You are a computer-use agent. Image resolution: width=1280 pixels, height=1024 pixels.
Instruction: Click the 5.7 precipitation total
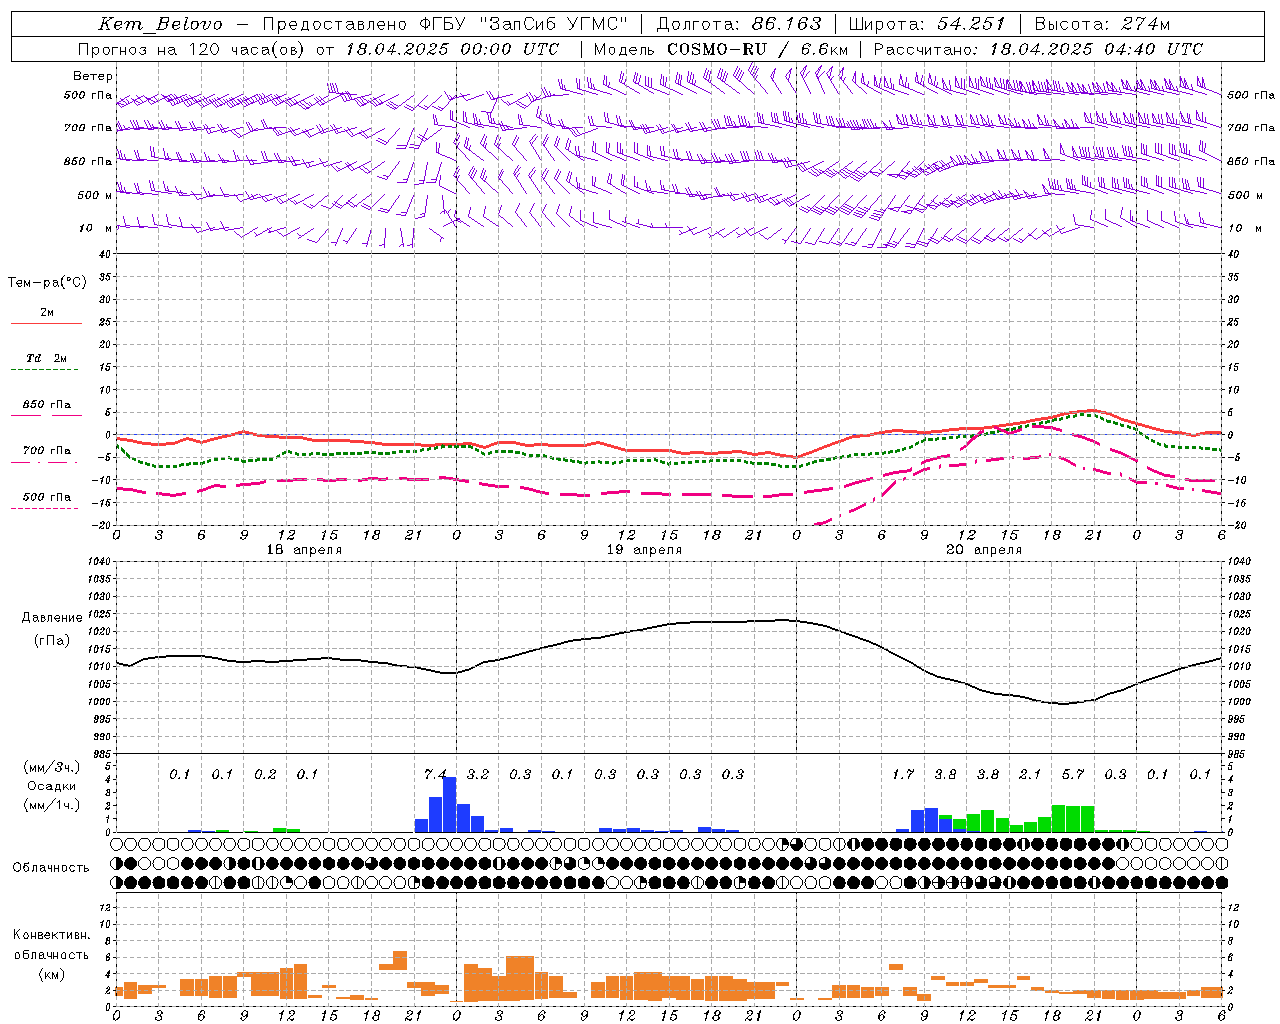[1073, 774]
